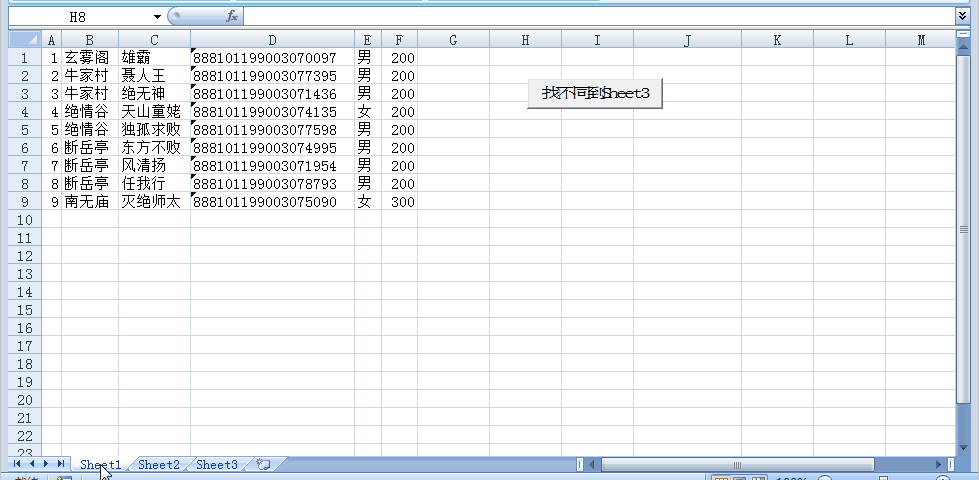Open the Insert Function fx dialog
Image resolution: width=979 pixels, height=480 pixels.
click(x=232, y=17)
